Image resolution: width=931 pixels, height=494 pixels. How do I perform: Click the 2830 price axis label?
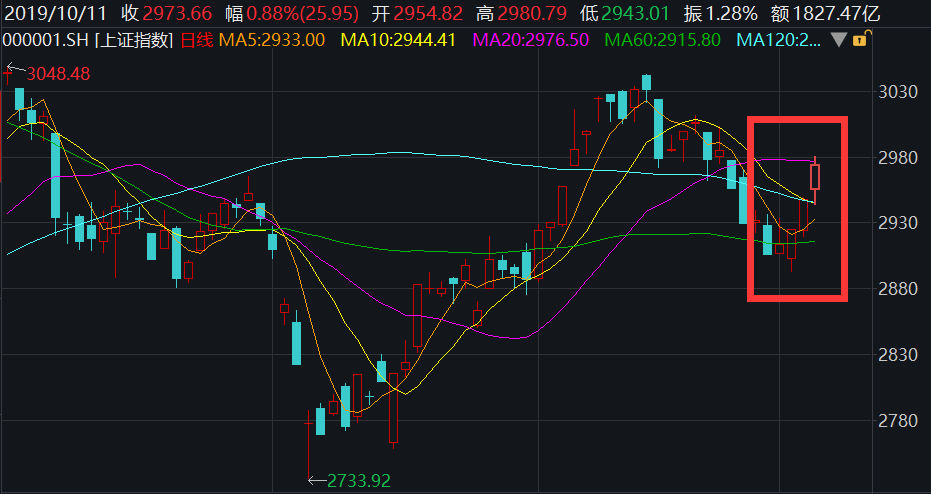click(898, 354)
